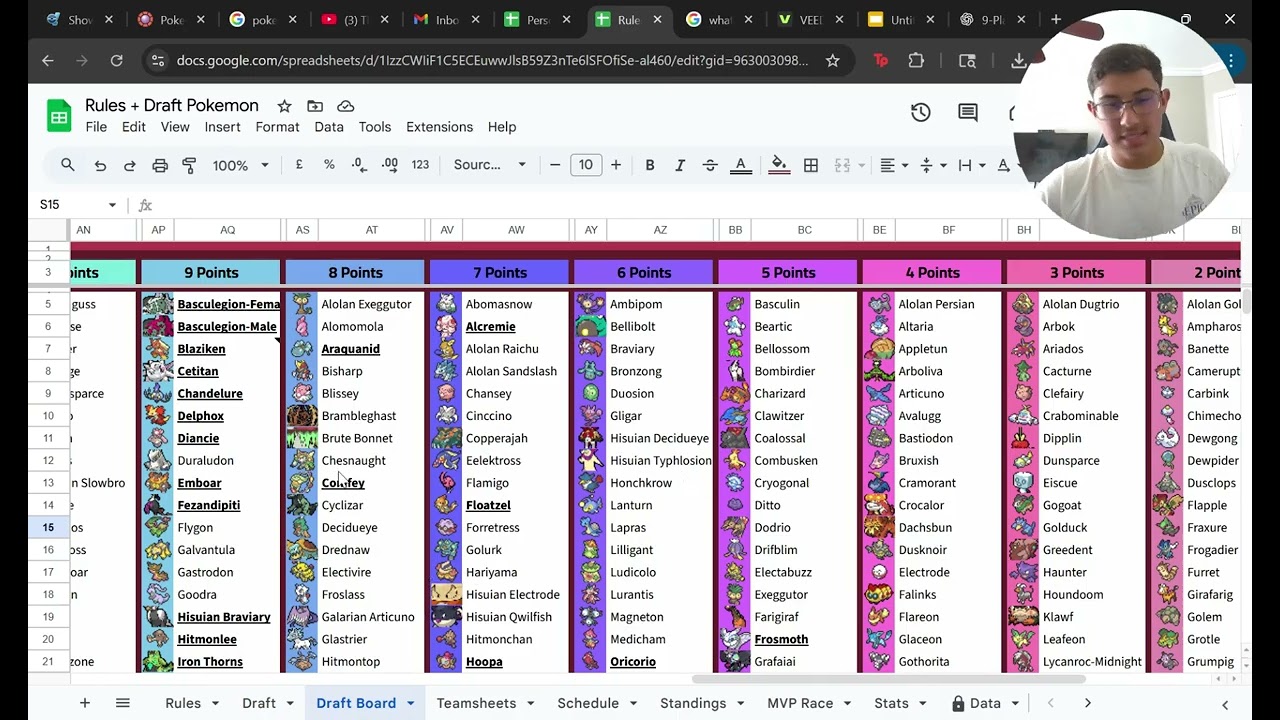Format as percent
The image size is (1280, 720).
pos(329,165)
